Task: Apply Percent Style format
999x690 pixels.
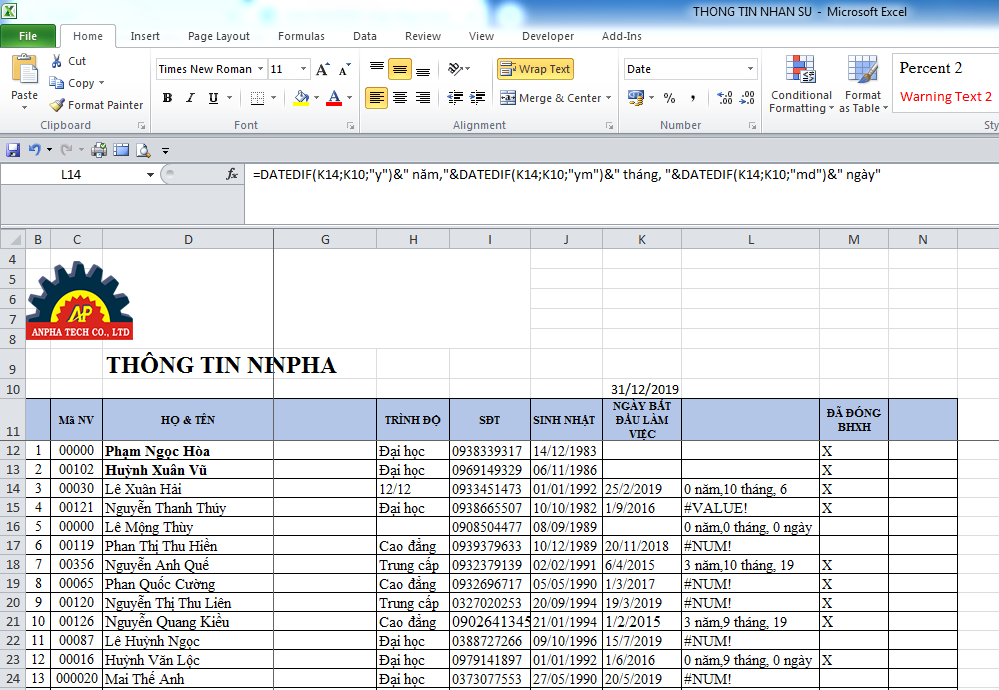Action: click(669, 98)
